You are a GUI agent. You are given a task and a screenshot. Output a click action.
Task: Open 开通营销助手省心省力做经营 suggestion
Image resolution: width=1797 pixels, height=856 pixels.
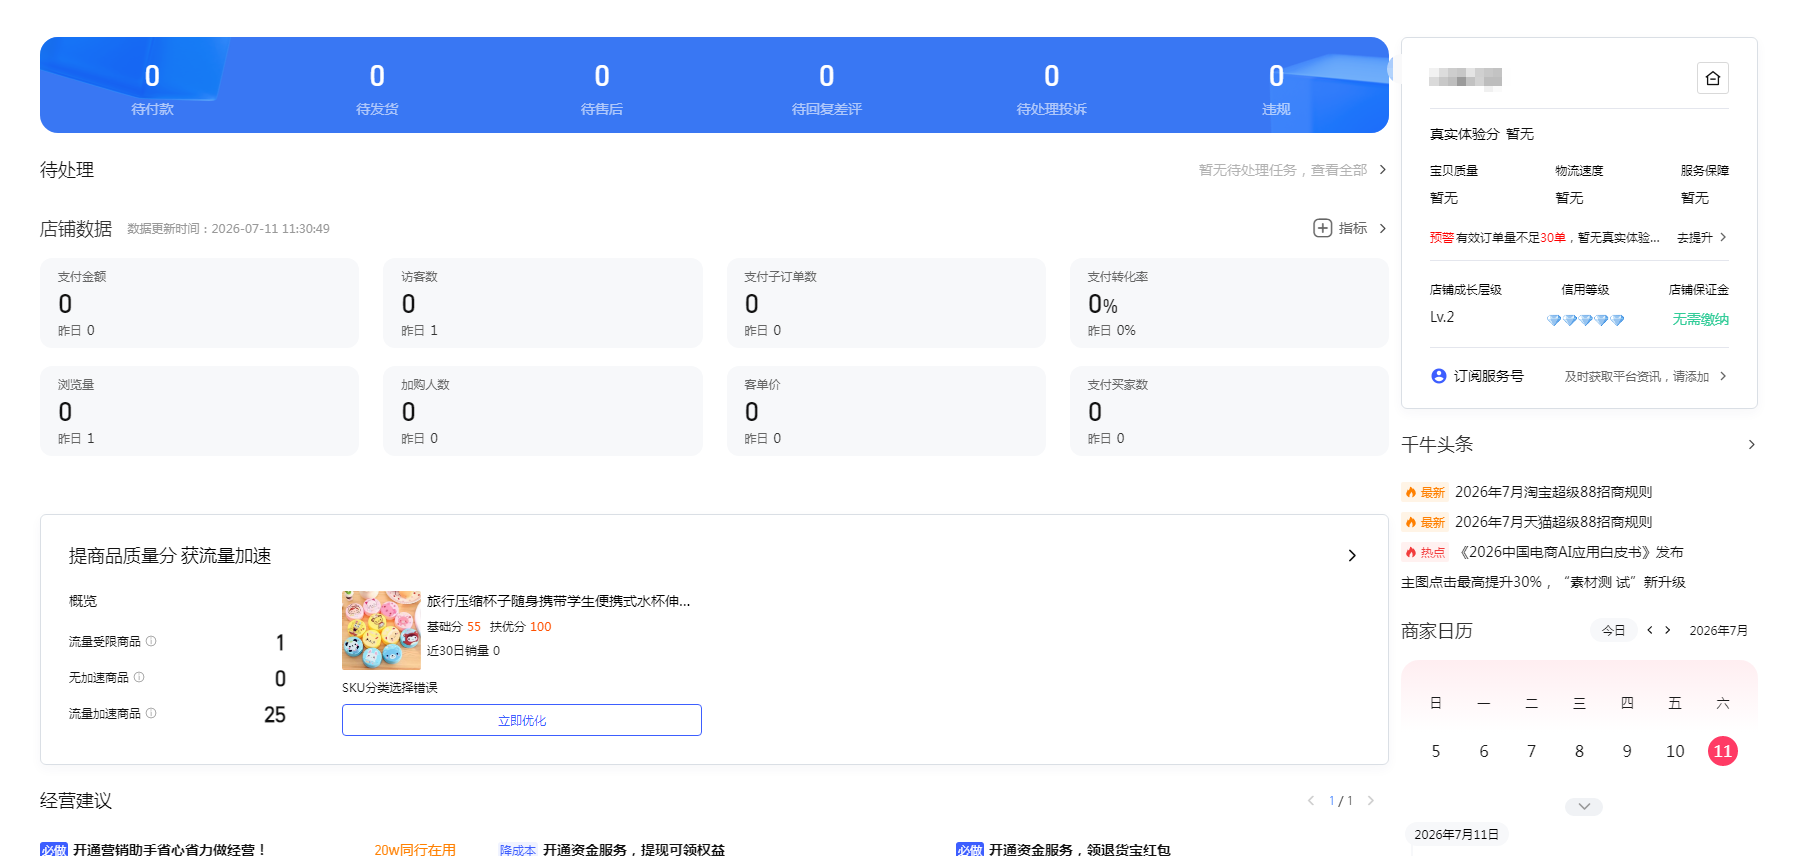169,849
